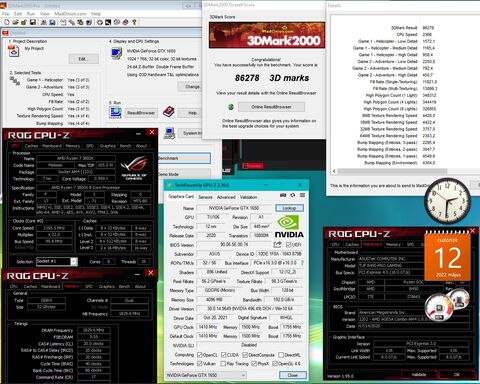
Task: Click the GPU-Z screenshot camera icon
Action: (283, 195)
